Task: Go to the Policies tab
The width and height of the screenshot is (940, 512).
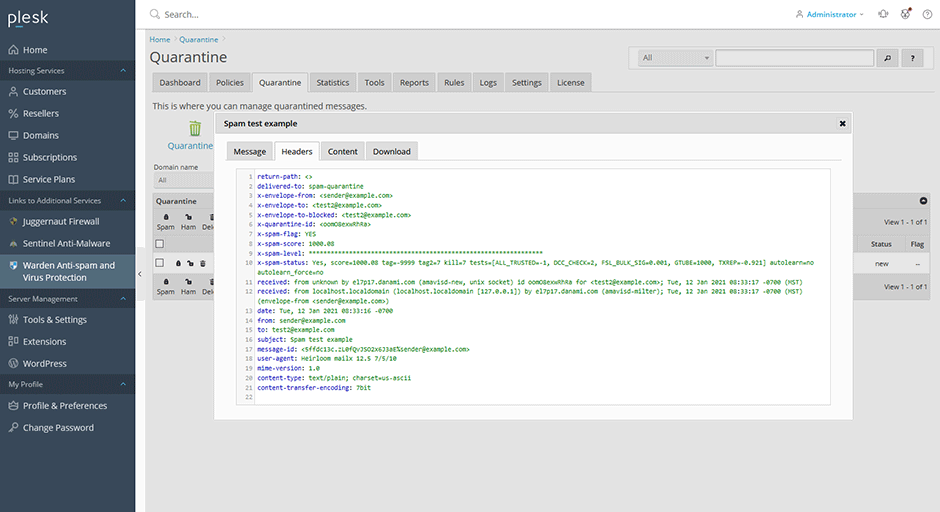Action: click(230, 83)
